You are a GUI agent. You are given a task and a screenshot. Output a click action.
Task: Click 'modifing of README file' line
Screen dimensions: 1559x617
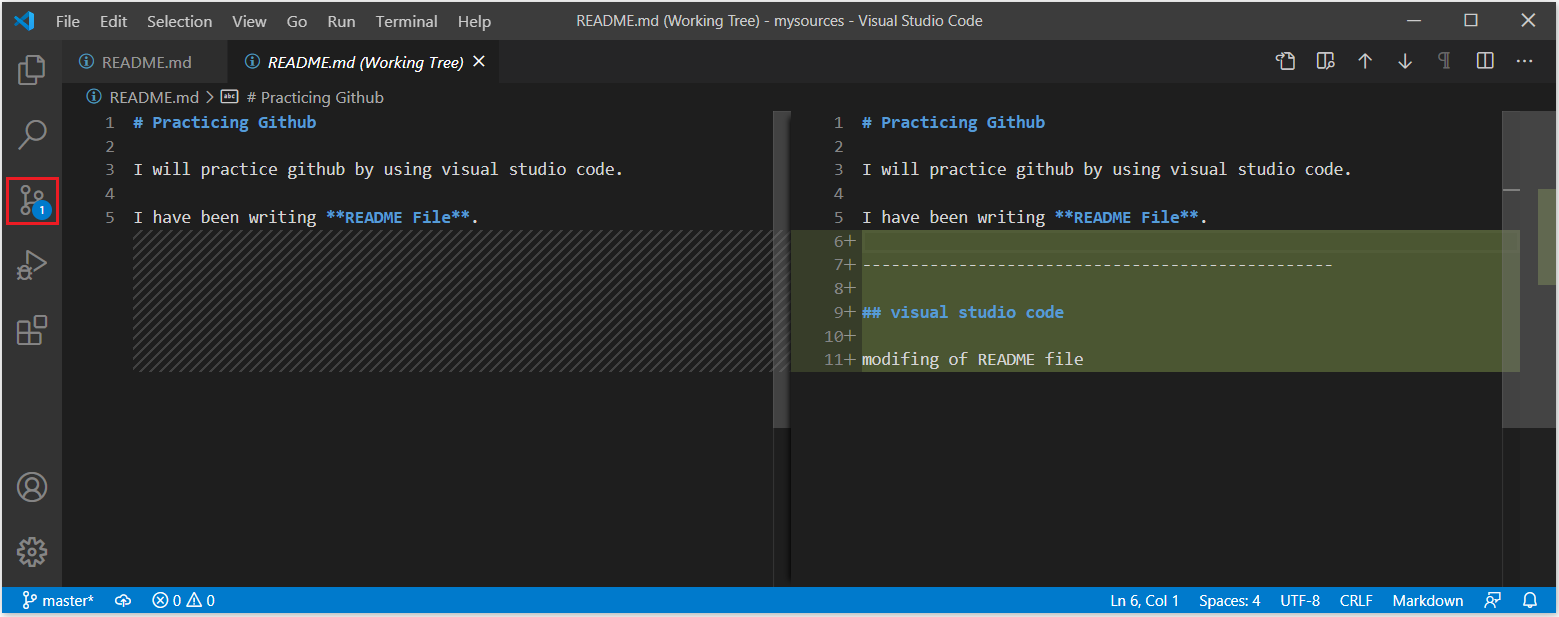click(972, 359)
